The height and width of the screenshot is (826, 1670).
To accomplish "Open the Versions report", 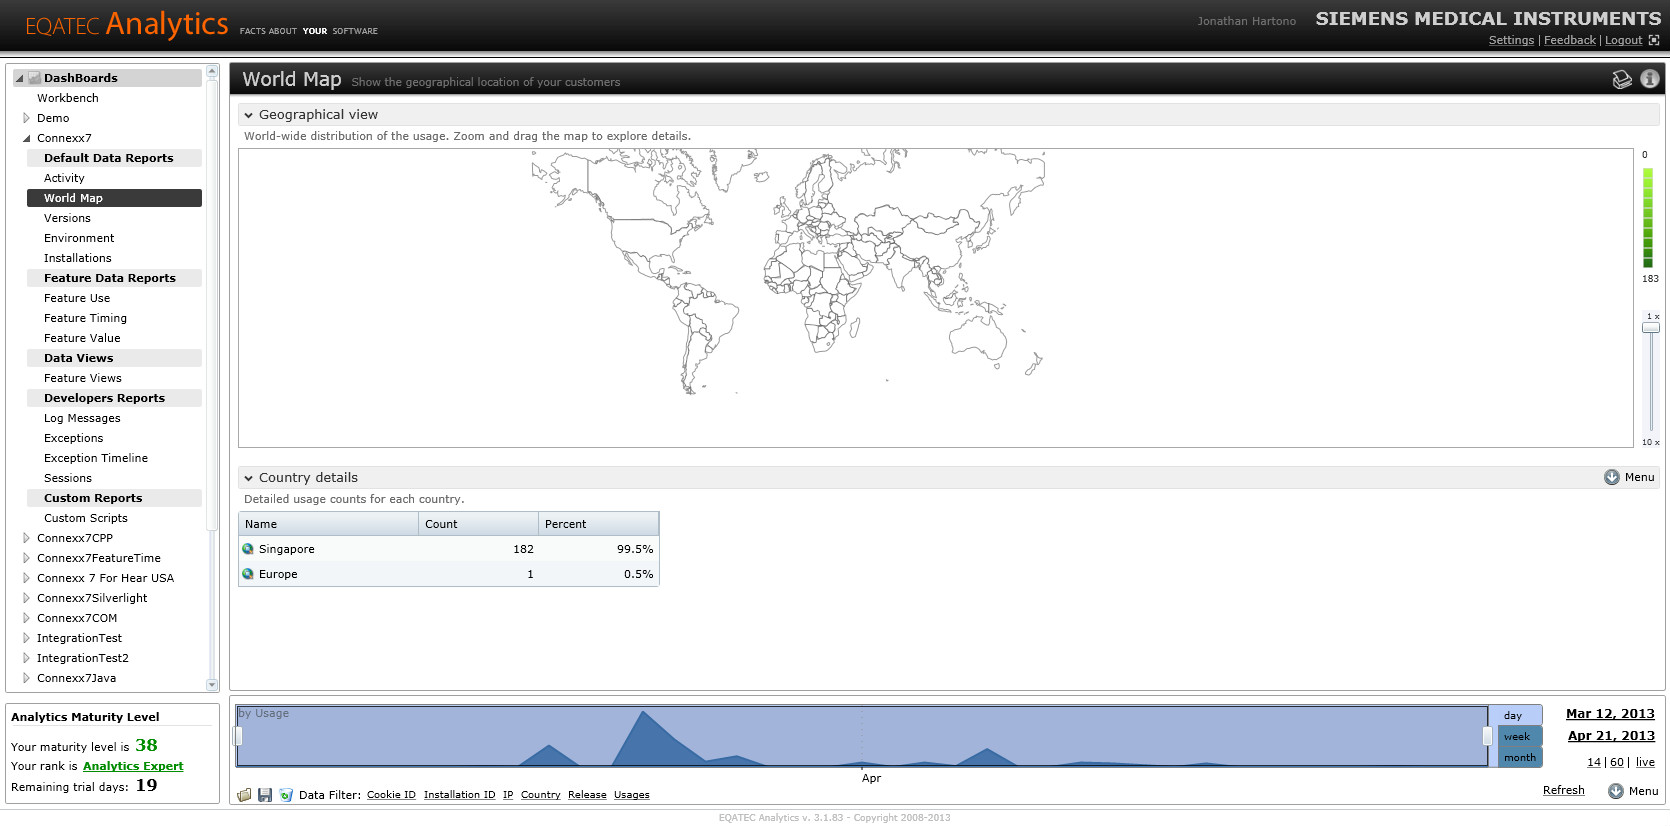I will coord(67,218).
